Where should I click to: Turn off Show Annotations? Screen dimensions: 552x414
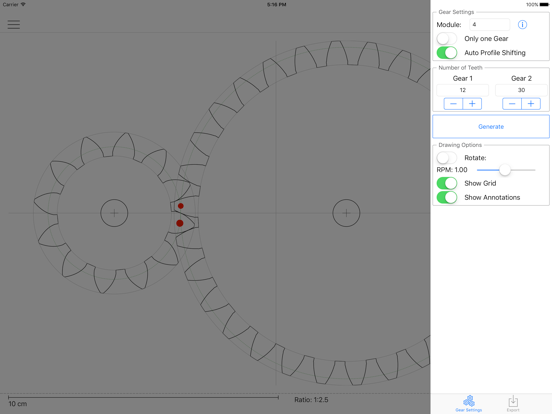tap(447, 197)
